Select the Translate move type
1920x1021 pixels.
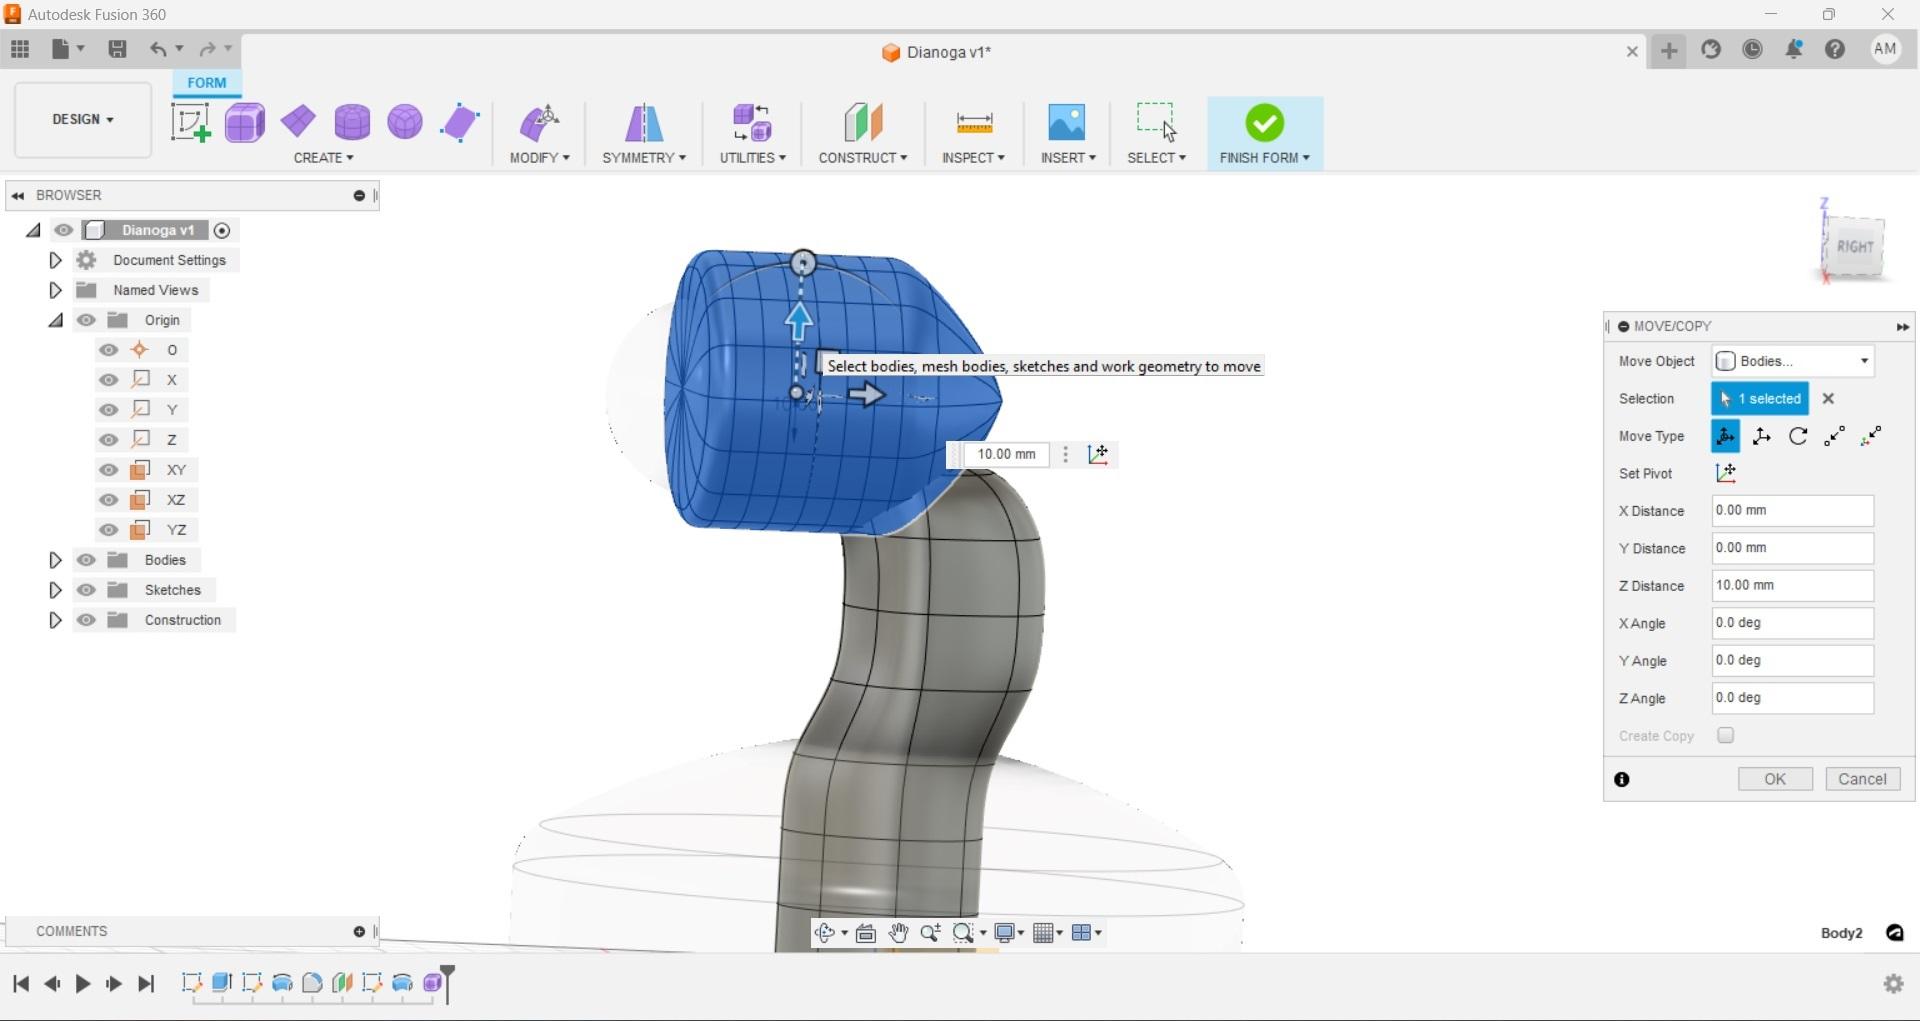coord(1762,436)
